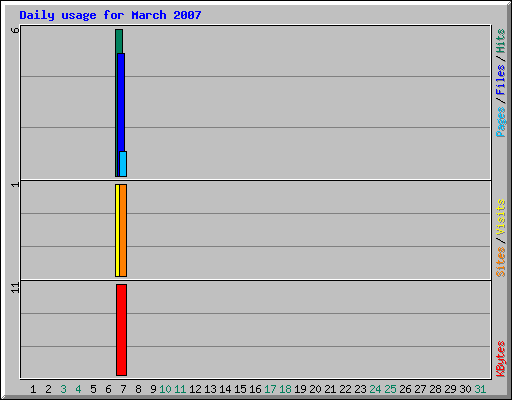Click the 'Daily usage for March 2007' title
The height and width of the screenshot is (400, 512).
click(x=110, y=15)
